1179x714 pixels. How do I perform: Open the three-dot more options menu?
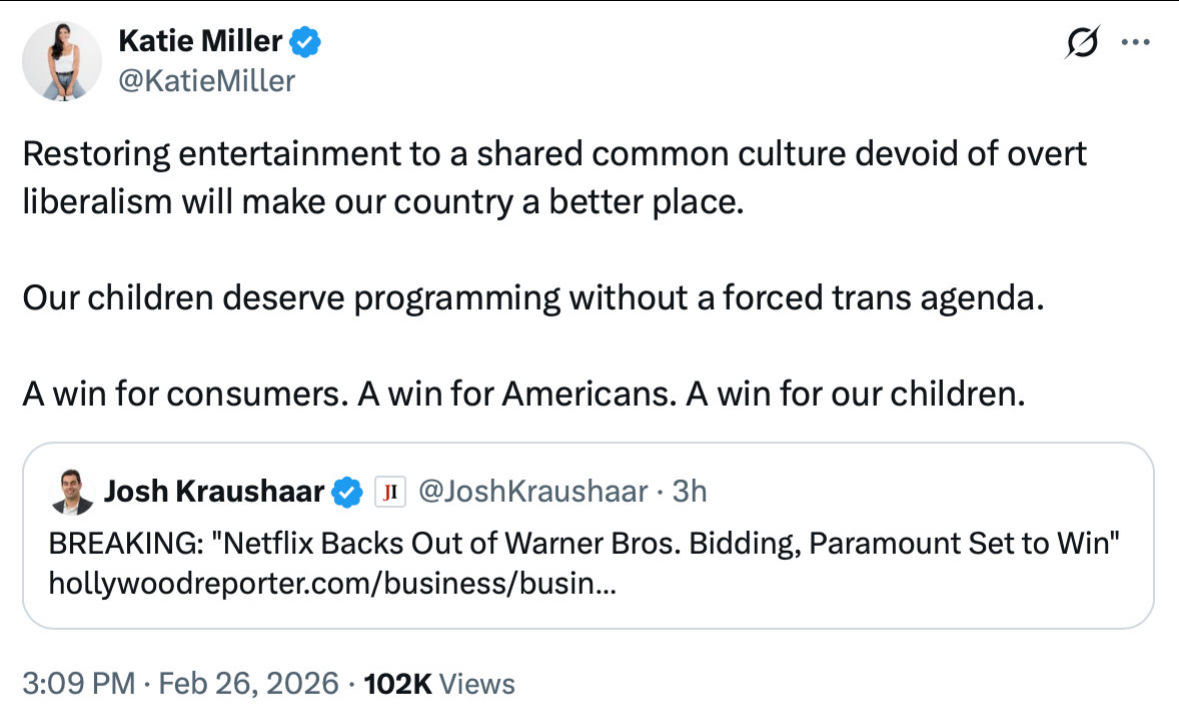point(1135,43)
